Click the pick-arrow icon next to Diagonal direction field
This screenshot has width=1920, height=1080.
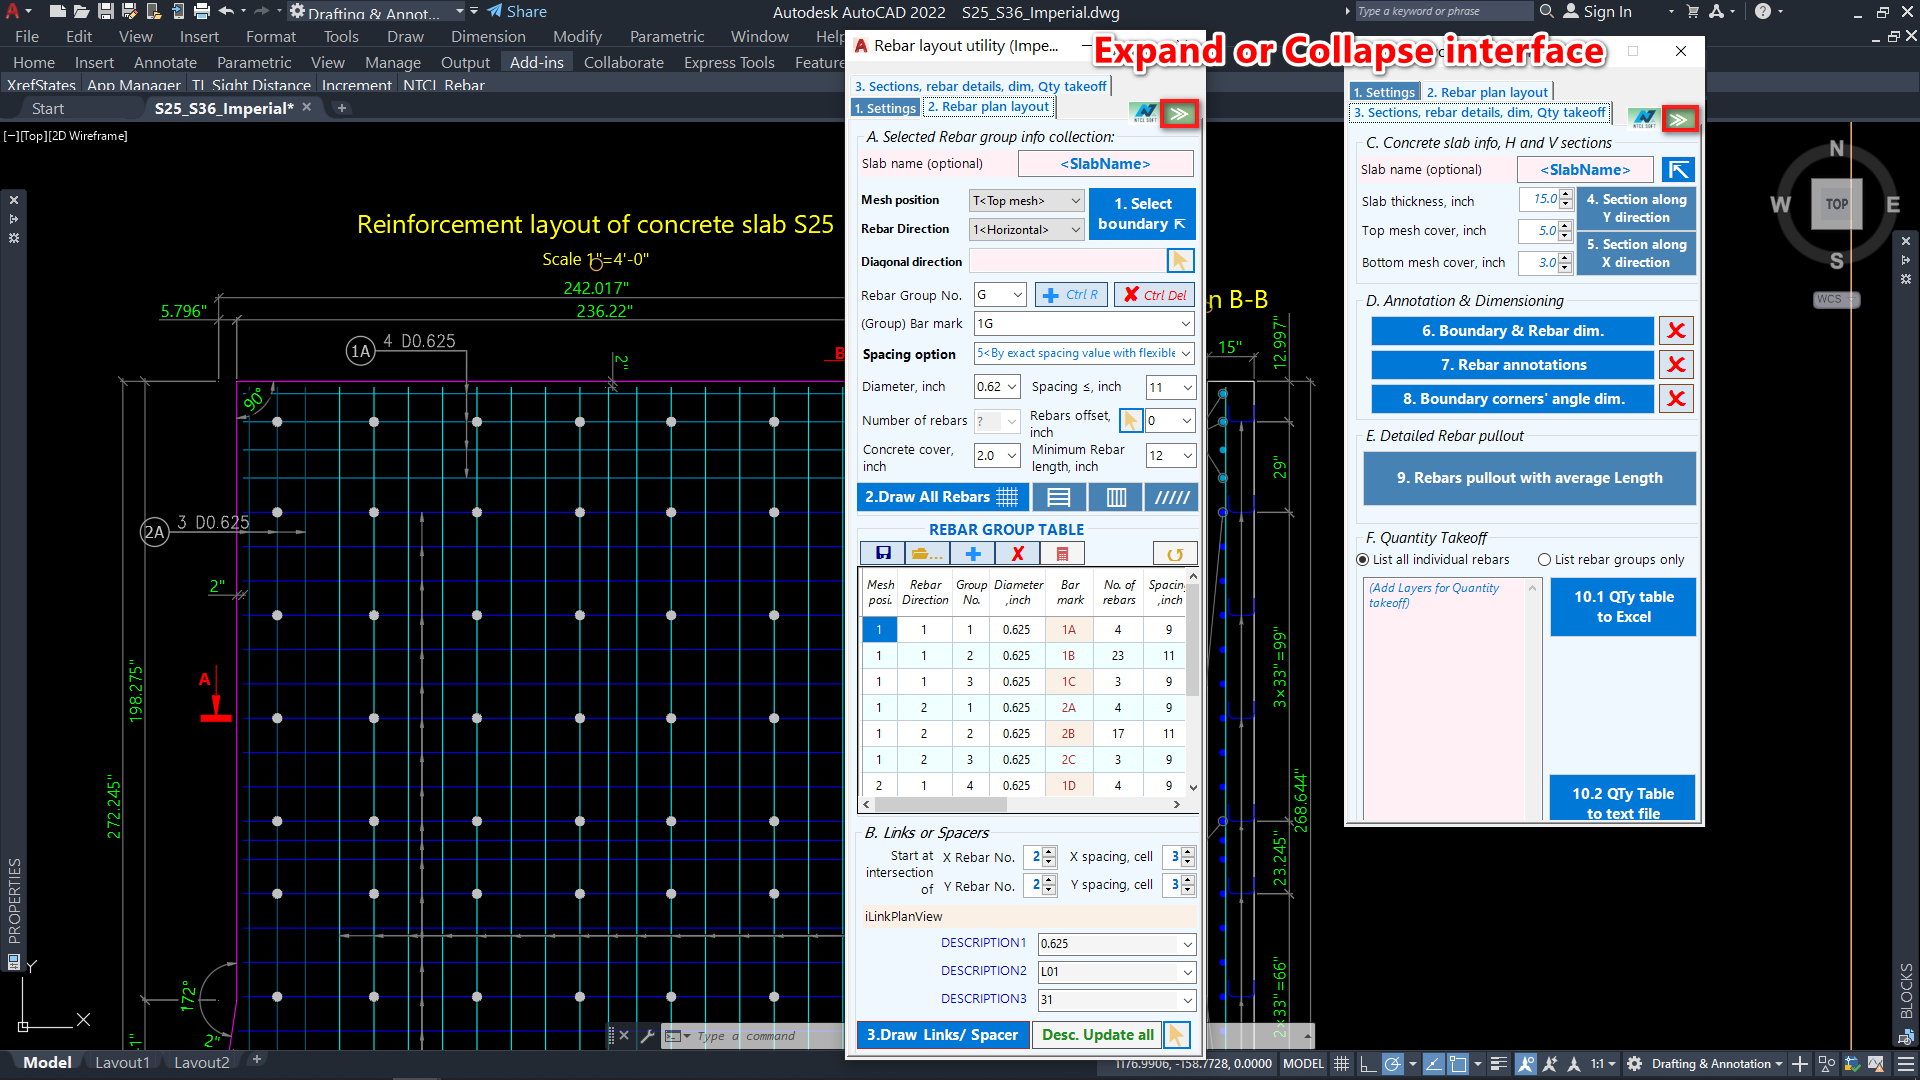tap(1180, 261)
